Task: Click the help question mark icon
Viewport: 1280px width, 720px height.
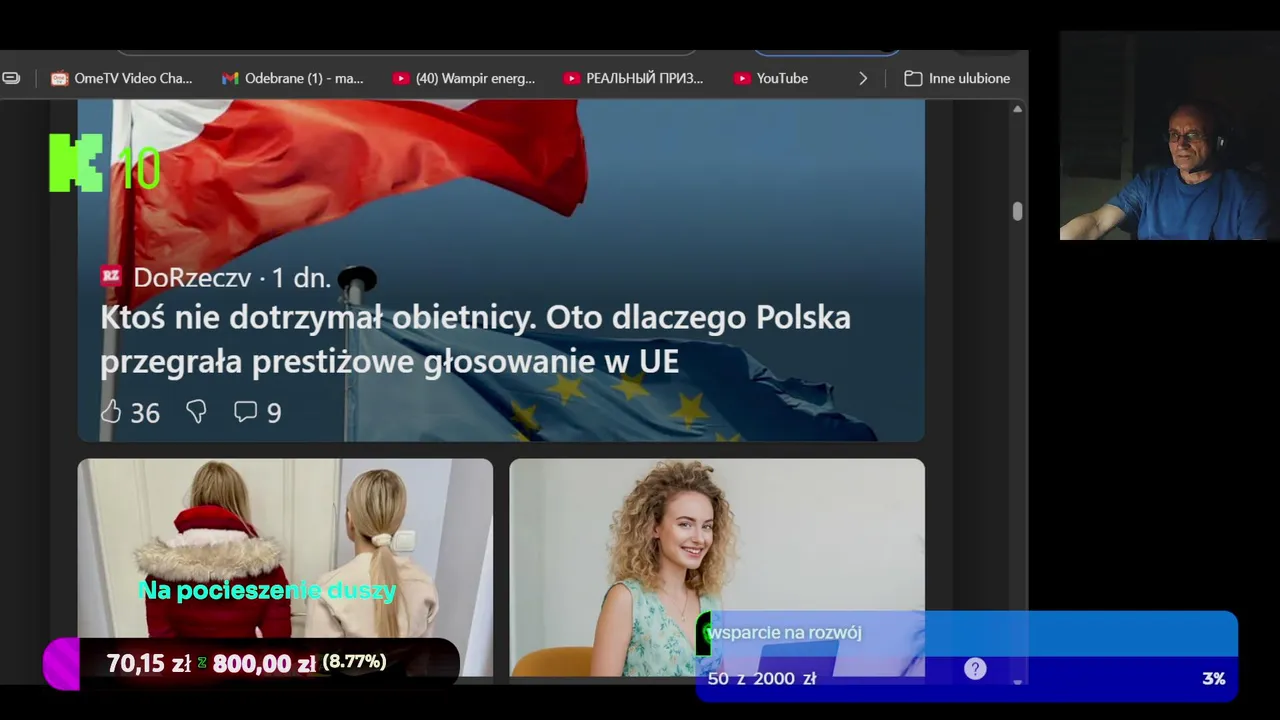Action: pyautogui.click(x=975, y=669)
